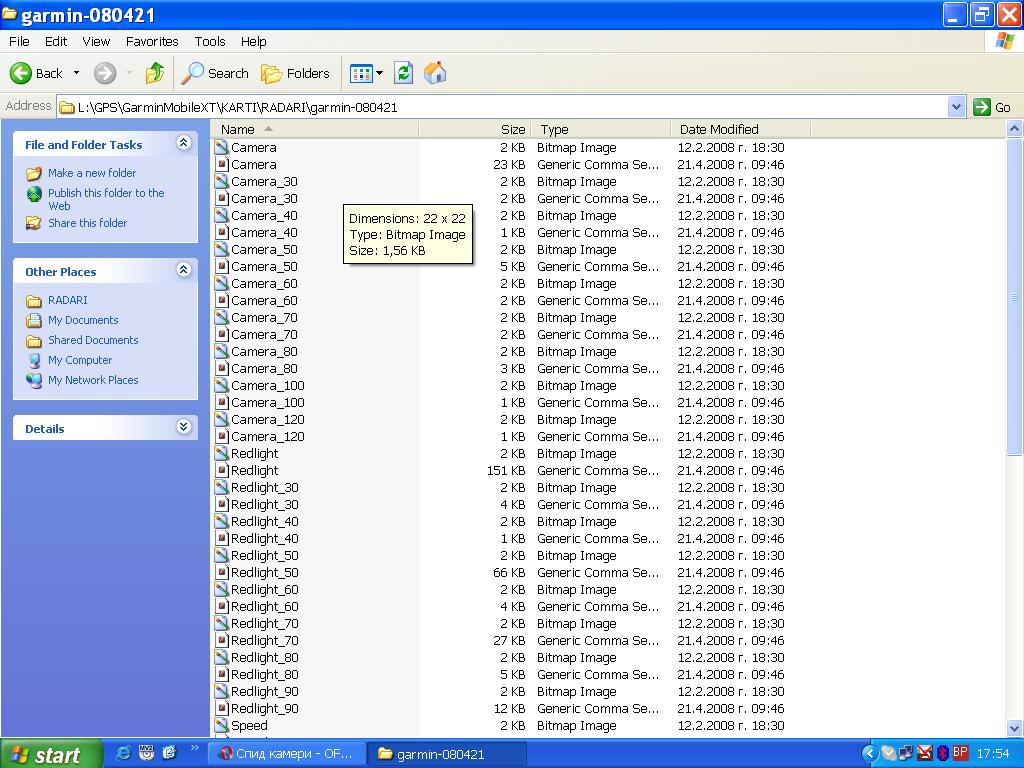Sort files by the Date Modified column header

tap(719, 129)
